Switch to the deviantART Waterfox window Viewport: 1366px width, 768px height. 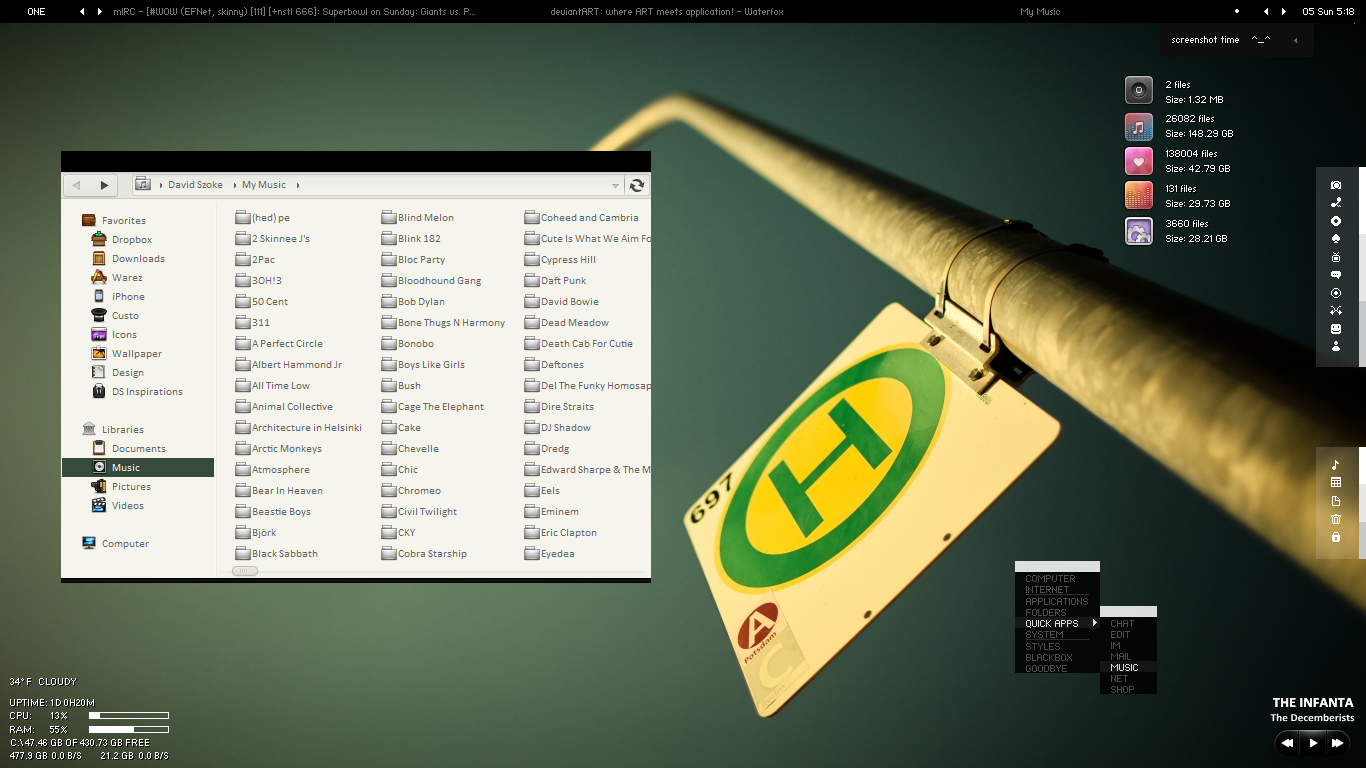tap(667, 12)
